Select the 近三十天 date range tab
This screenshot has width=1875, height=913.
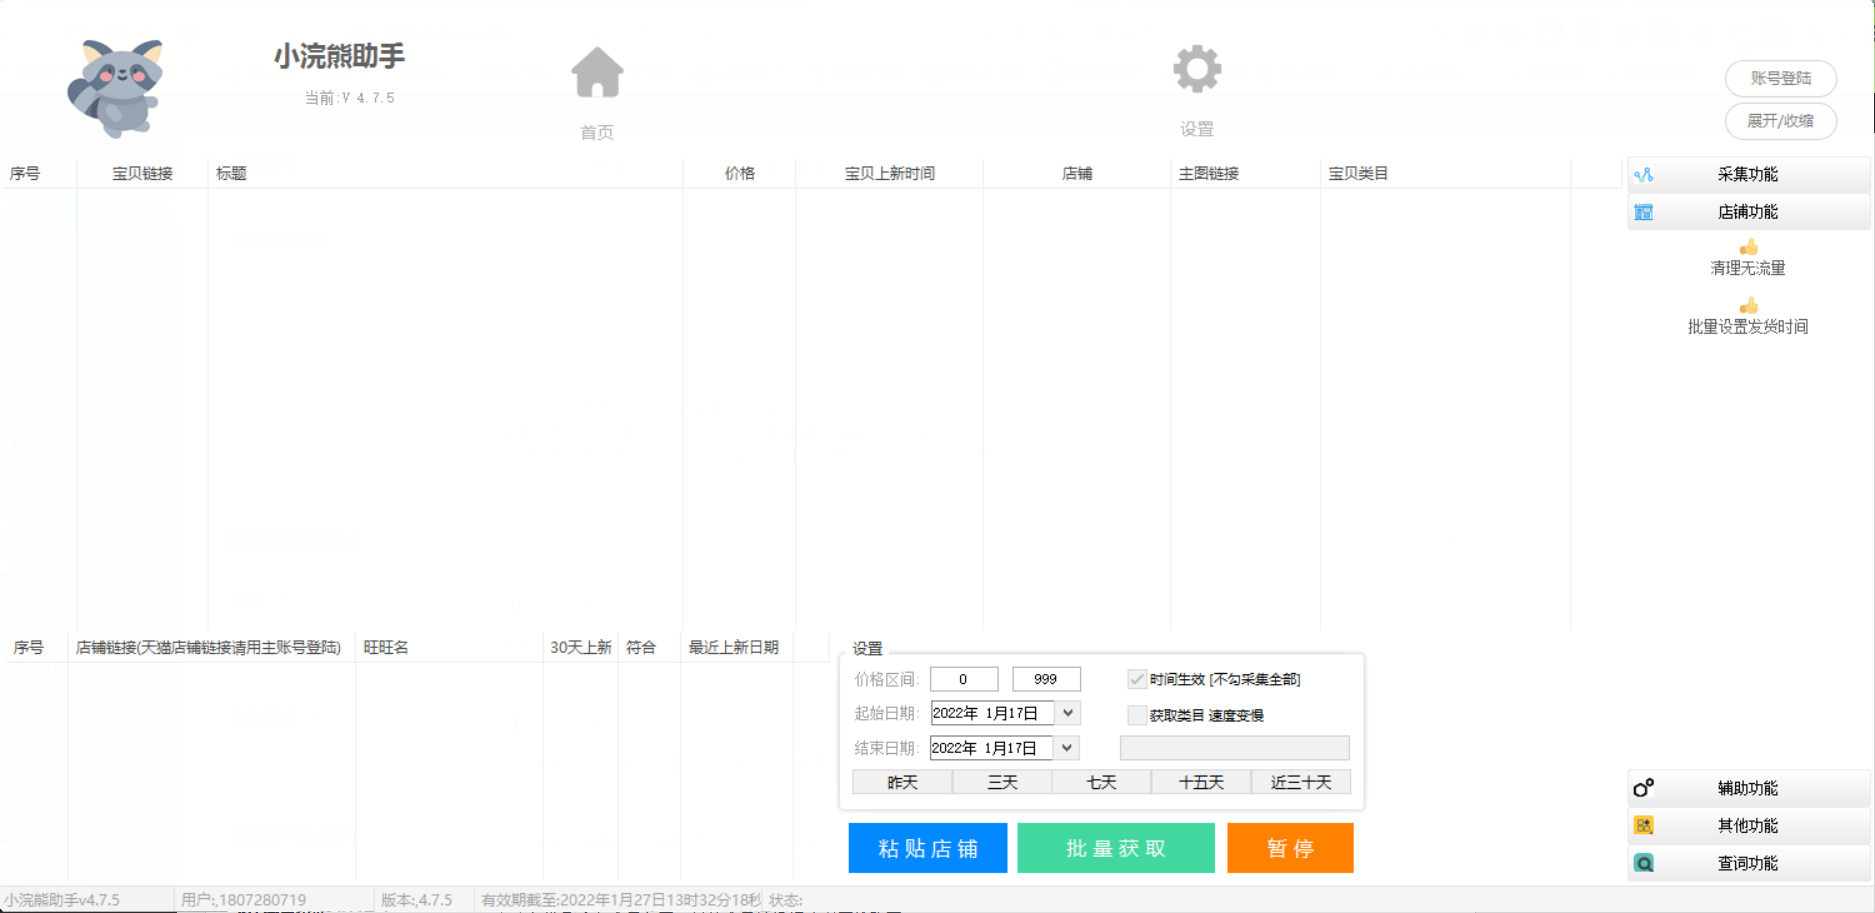(1300, 782)
